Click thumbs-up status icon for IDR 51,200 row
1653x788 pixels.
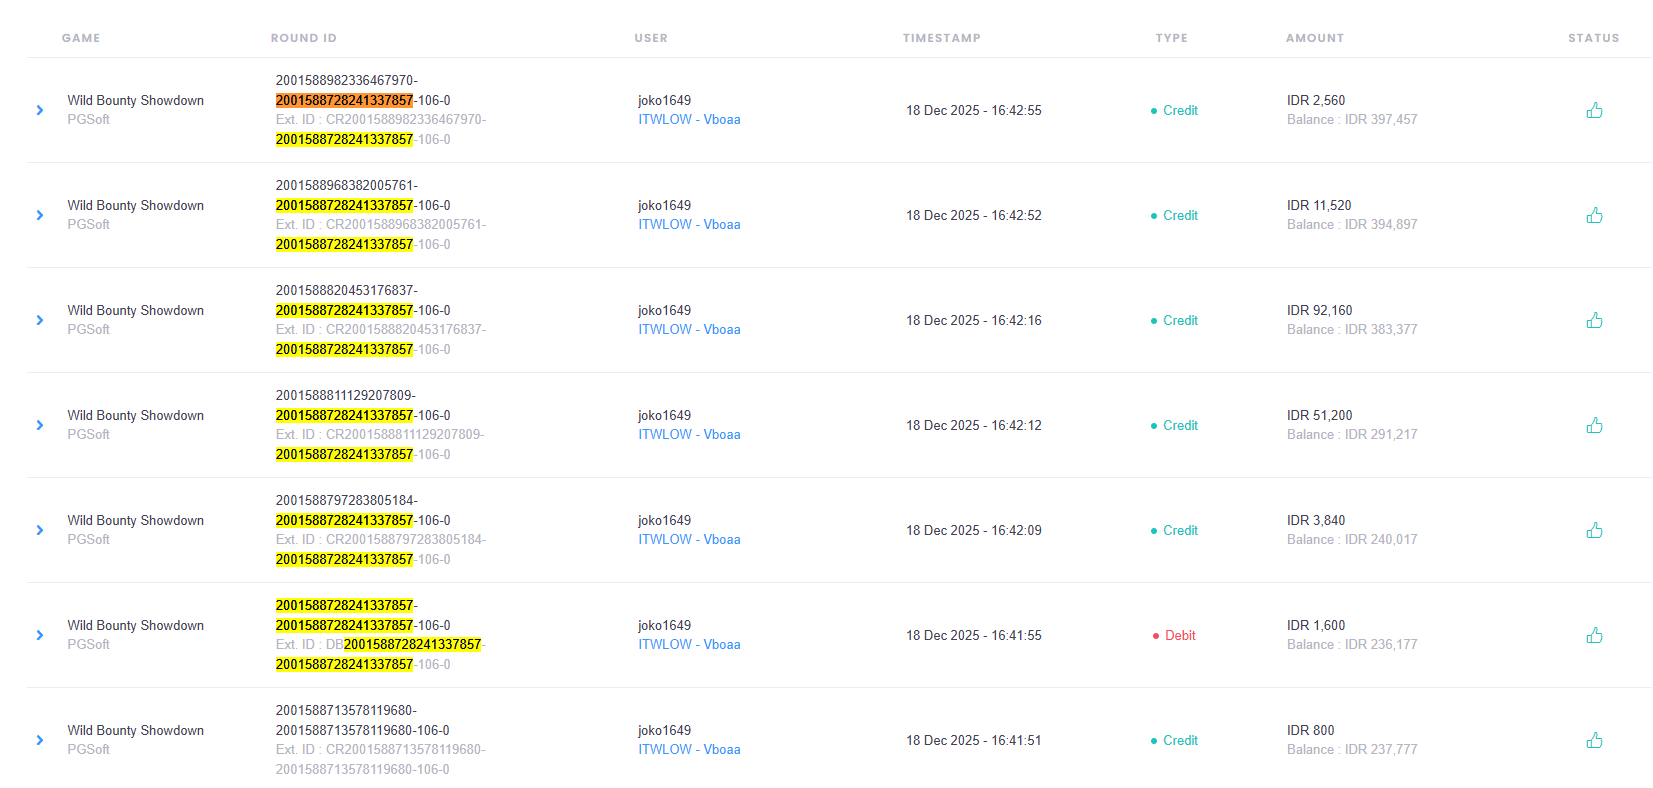[1594, 425]
